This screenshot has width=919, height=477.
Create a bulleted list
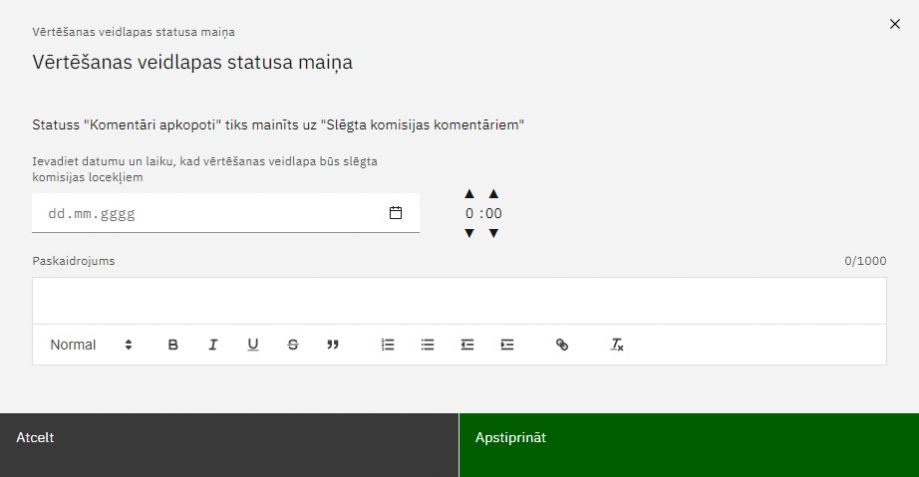click(x=428, y=345)
